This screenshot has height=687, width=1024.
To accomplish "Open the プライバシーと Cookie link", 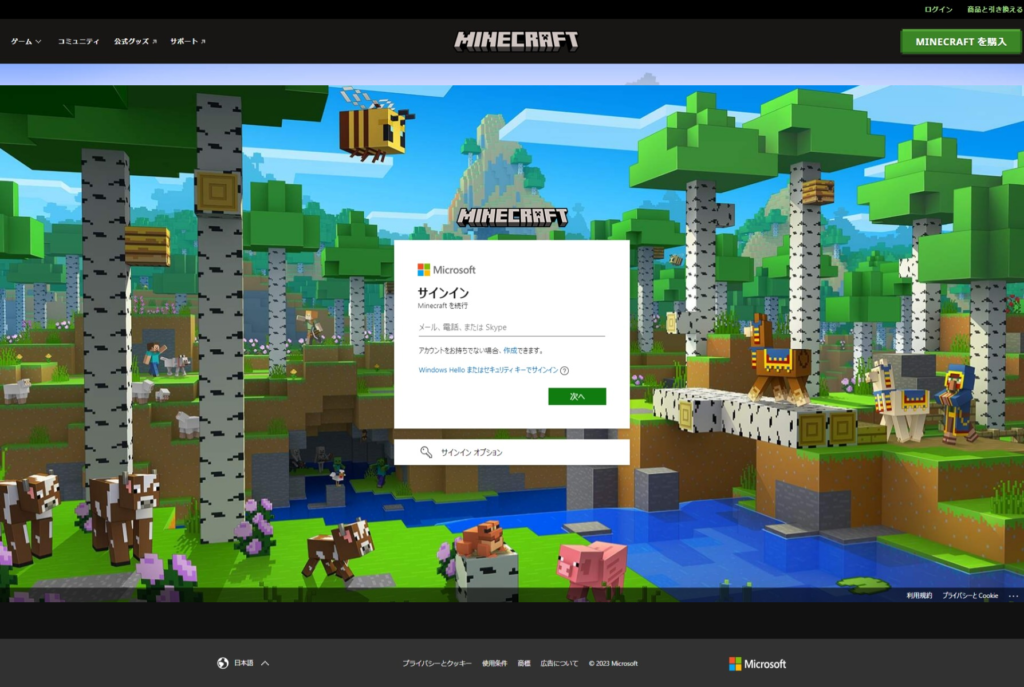I will pyautogui.click(x=970, y=596).
